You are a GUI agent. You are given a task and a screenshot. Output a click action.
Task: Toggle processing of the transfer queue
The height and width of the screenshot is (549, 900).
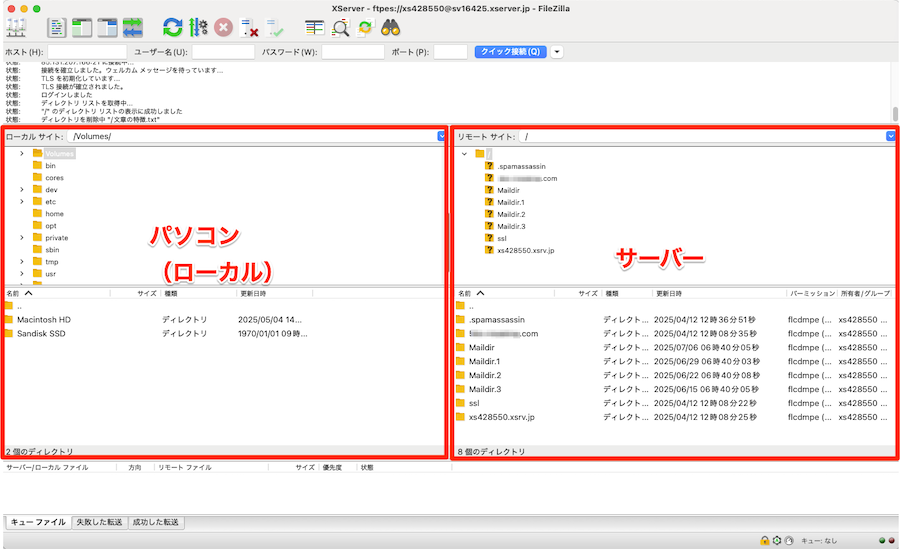[198, 28]
